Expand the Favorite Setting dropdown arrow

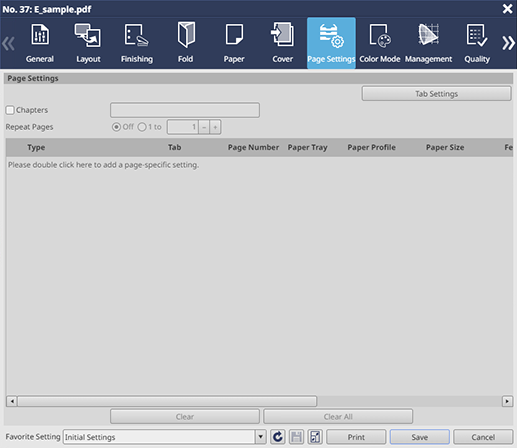[x=261, y=437]
